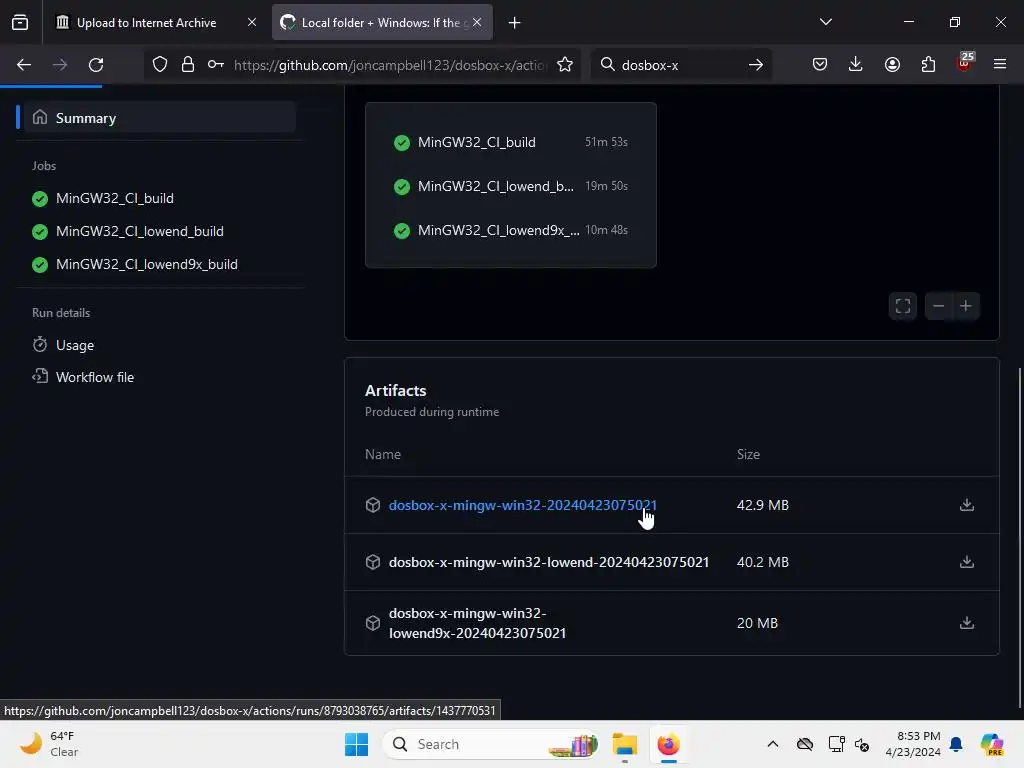Click MinGW32_CI_build node in workflow graph
This screenshot has width=1024, height=768.
[511, 142]
